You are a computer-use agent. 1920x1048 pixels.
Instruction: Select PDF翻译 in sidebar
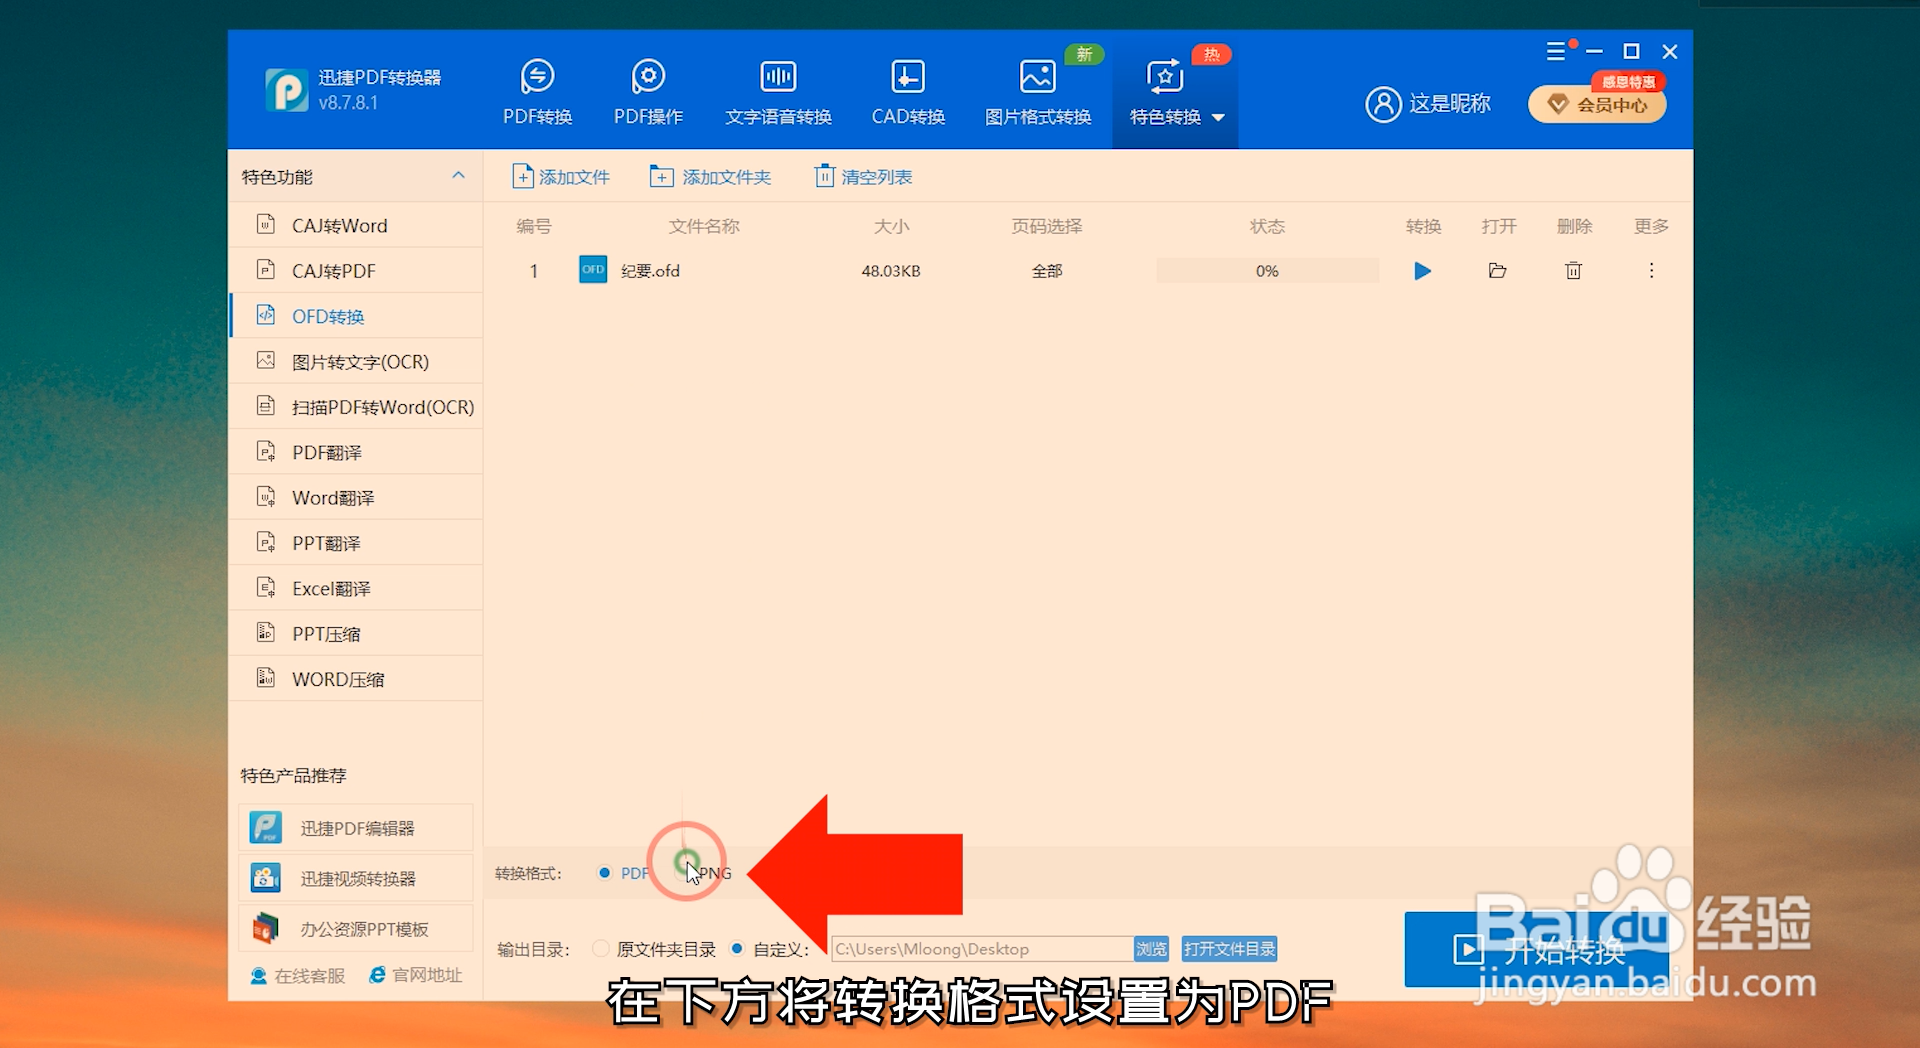[356, 452]
